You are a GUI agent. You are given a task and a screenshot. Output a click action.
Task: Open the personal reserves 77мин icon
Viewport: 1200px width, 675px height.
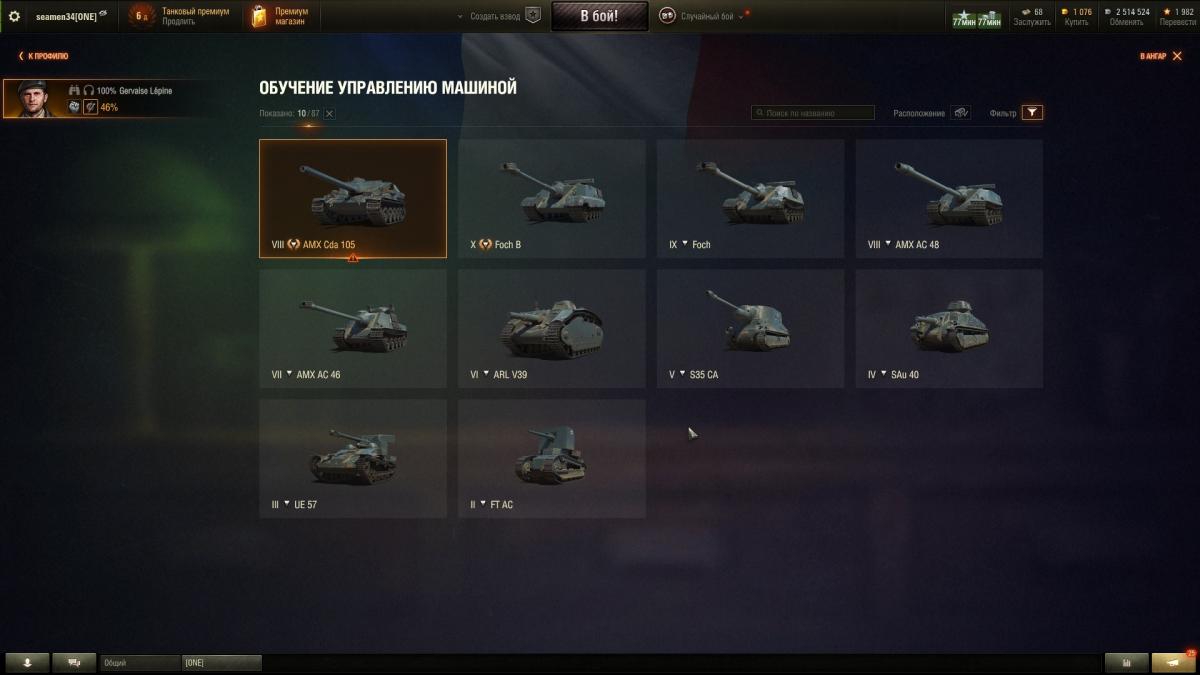(977, 17)
